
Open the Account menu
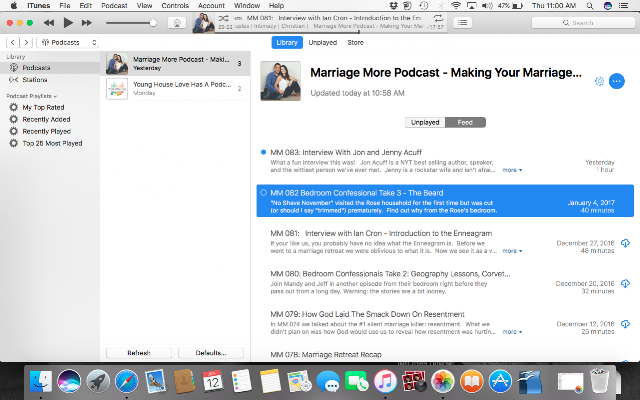point(211,6)
